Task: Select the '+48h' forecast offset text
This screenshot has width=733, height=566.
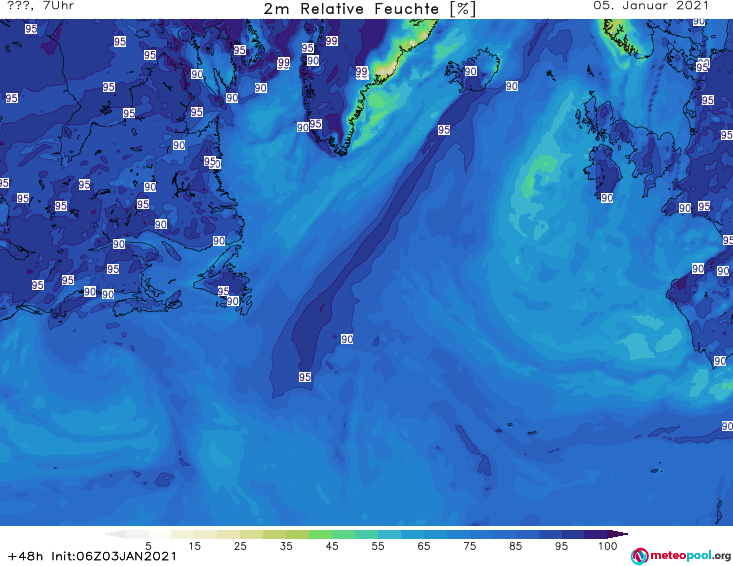Action: (x=26, y=556)
